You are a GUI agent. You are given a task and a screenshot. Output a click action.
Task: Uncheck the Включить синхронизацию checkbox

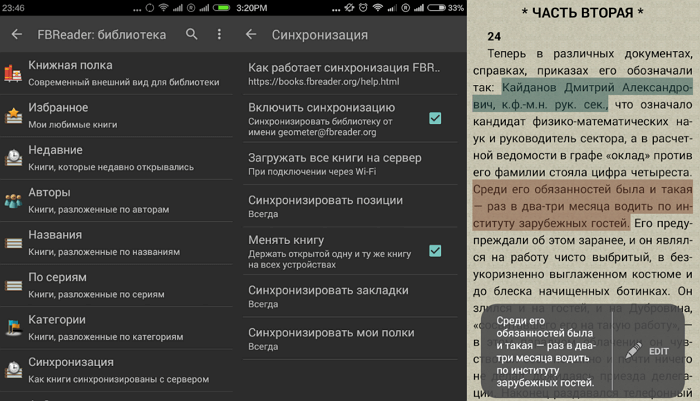coord(435,117)
